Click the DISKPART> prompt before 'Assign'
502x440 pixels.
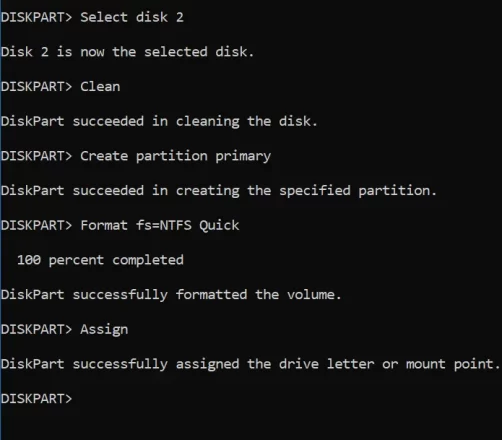[x=36, y=329]
